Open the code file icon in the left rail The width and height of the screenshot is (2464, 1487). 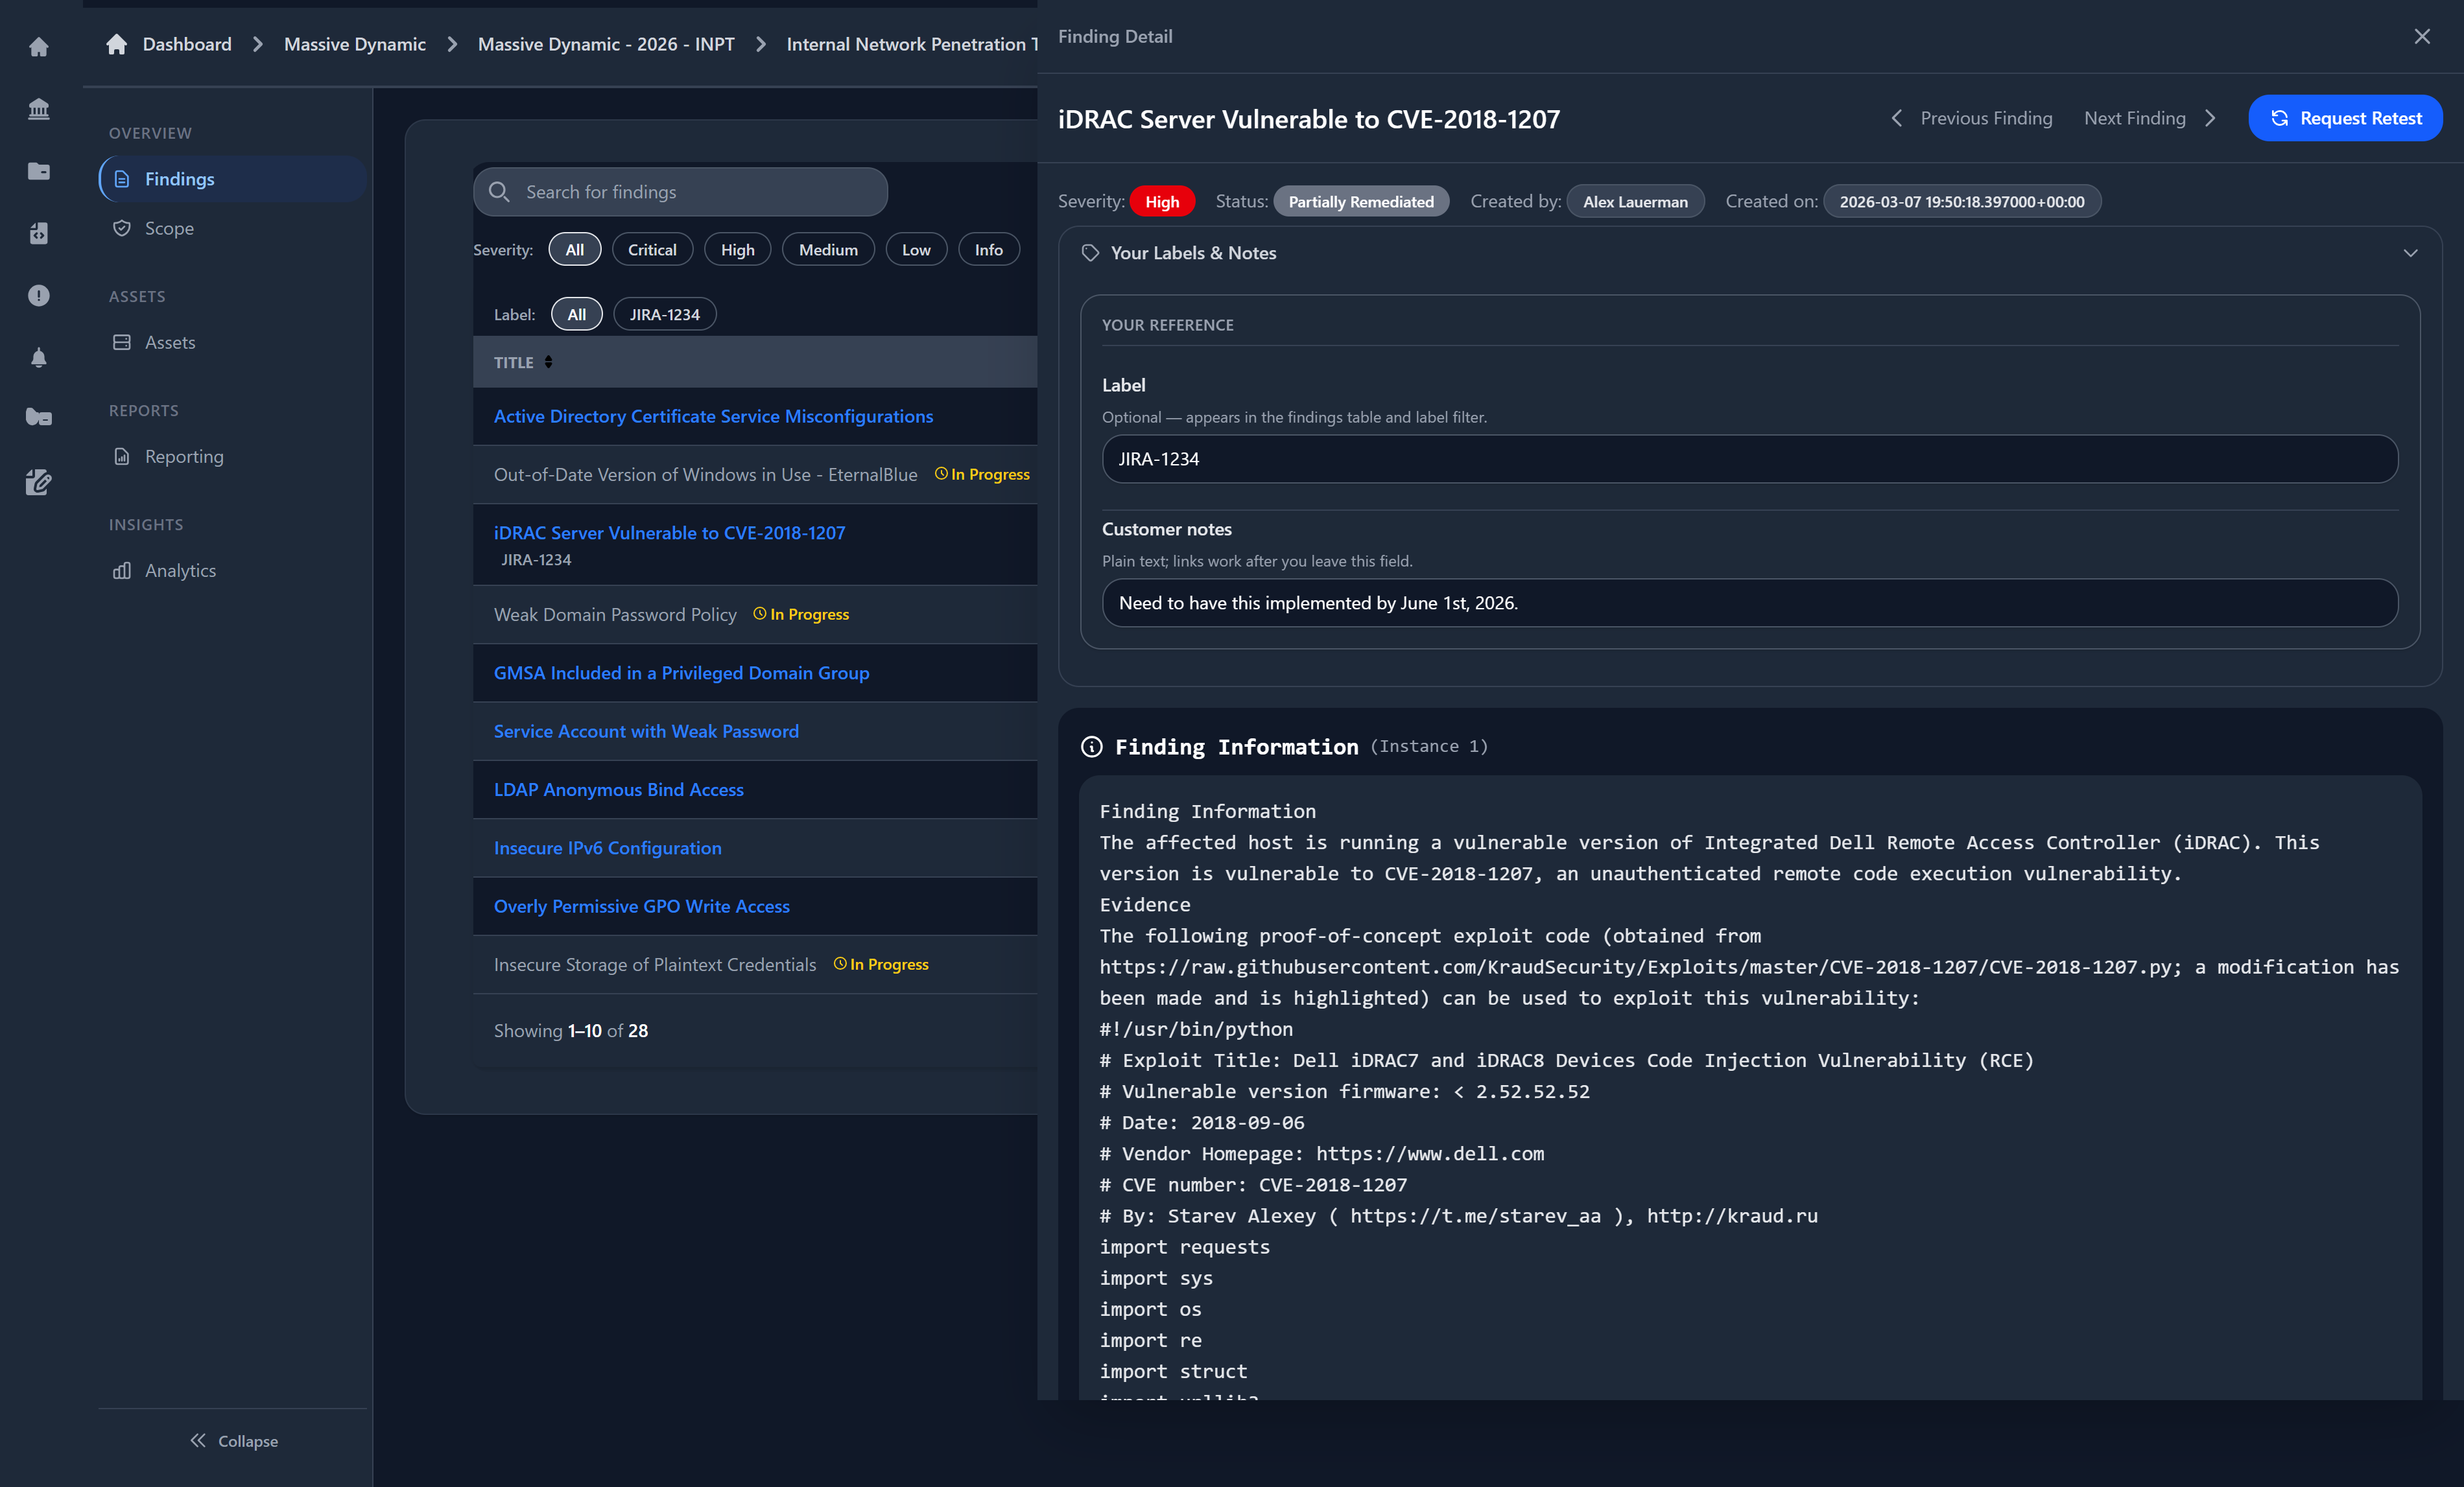click(38, 233)
